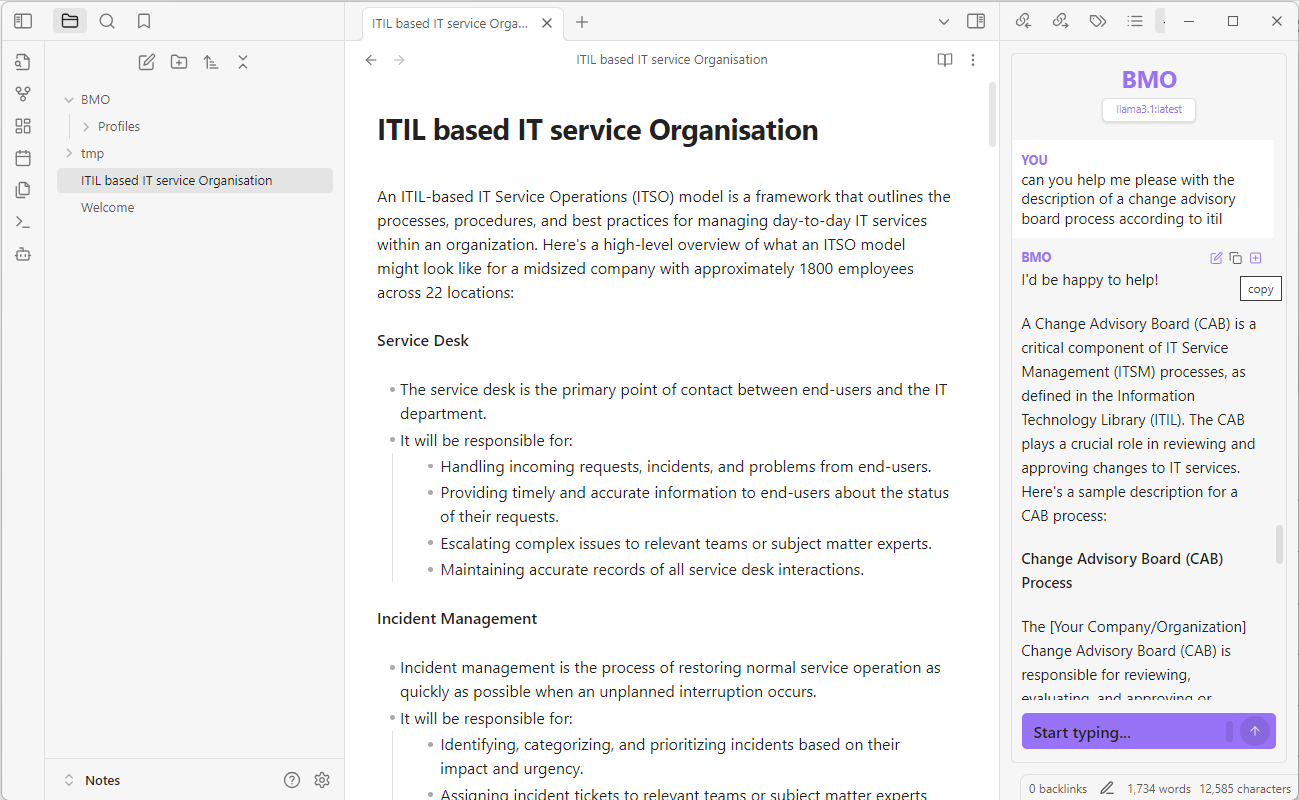
Task: Create a new folder in the file explorer
Action: point(179,62)
